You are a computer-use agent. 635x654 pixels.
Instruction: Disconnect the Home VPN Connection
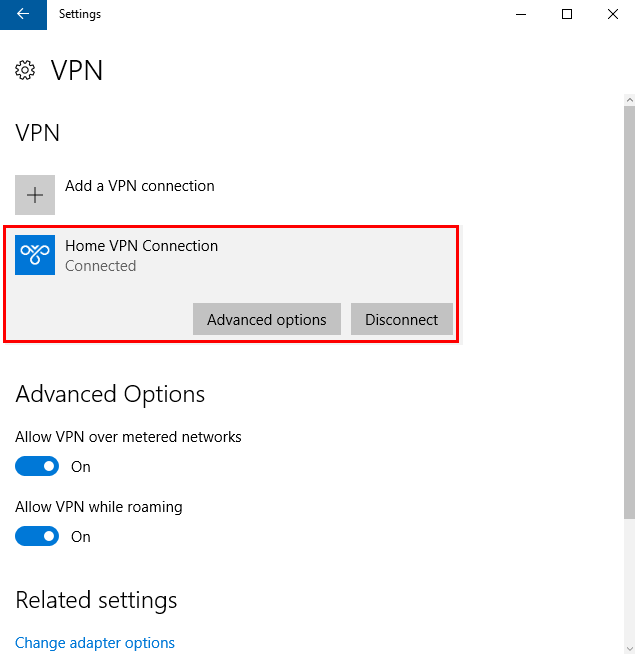point(402,320)
